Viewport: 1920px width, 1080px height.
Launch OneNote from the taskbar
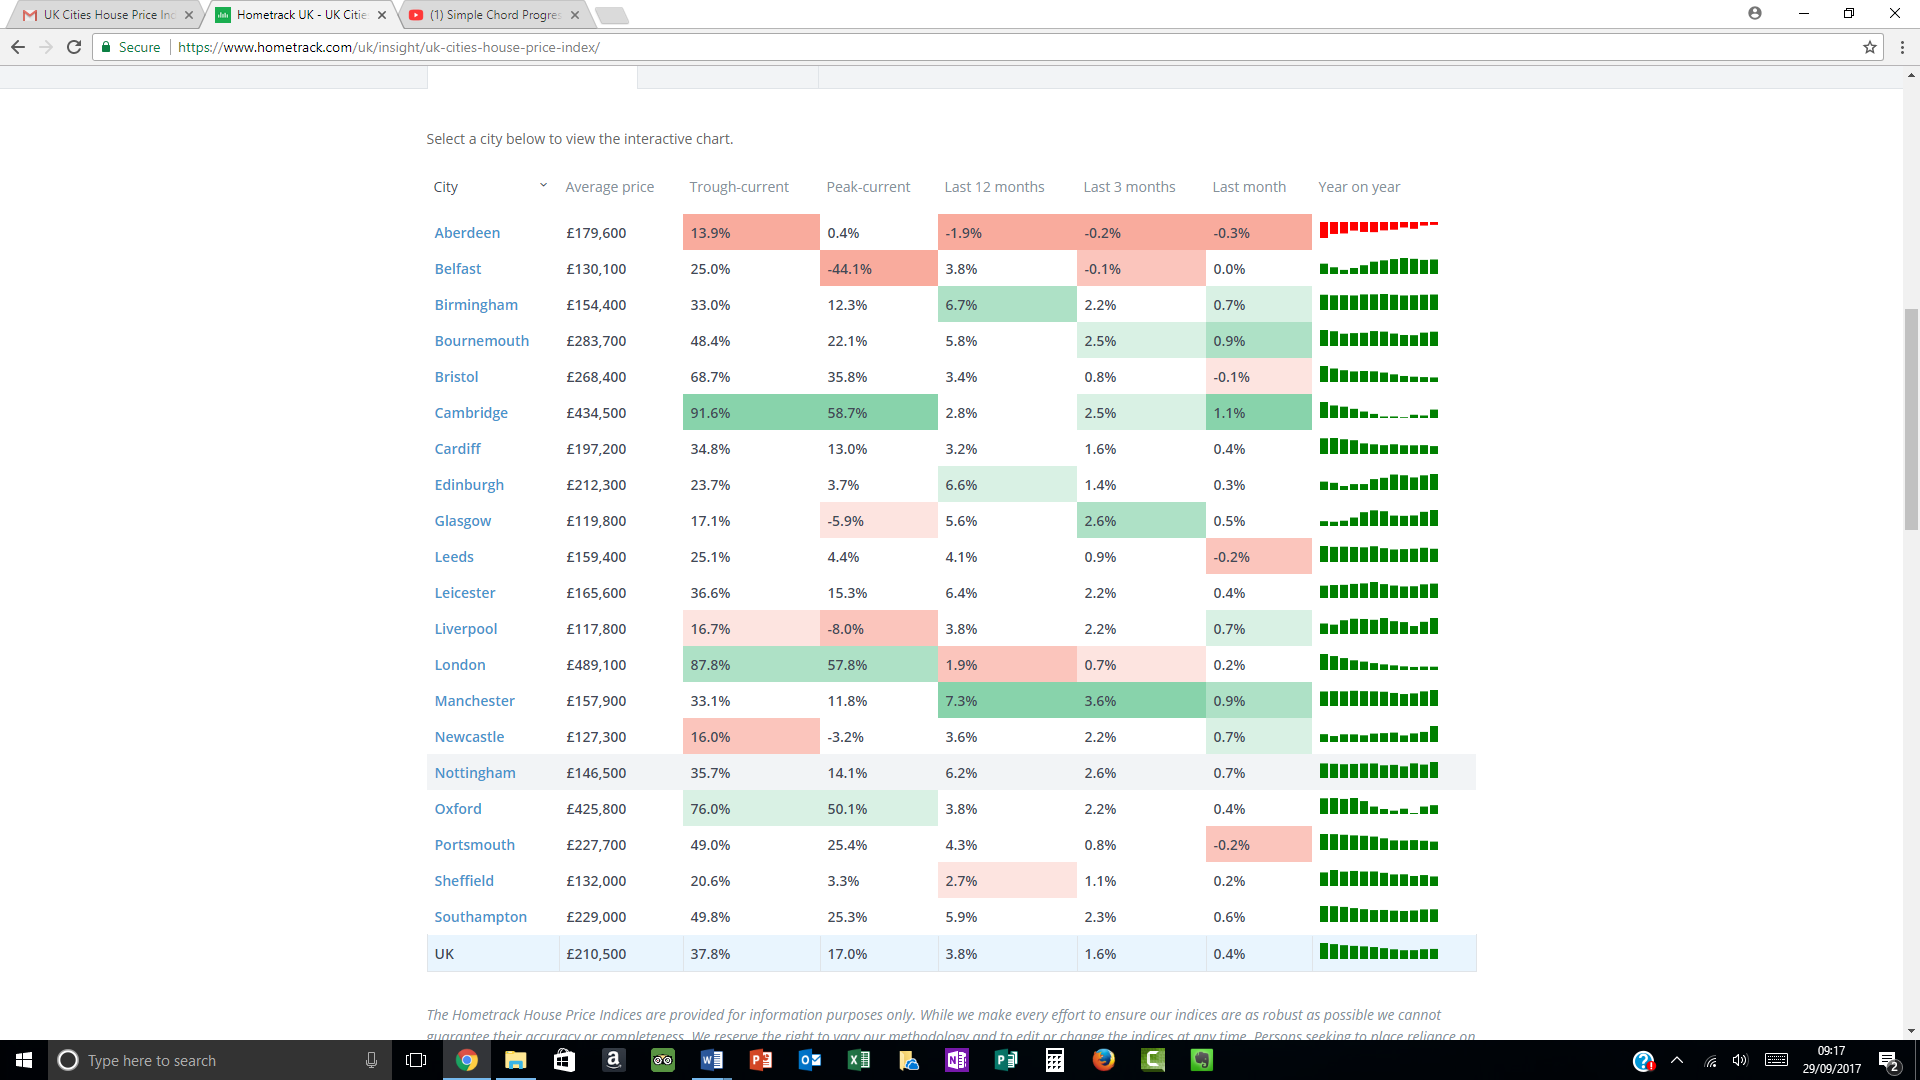(x=957, y=1060)
